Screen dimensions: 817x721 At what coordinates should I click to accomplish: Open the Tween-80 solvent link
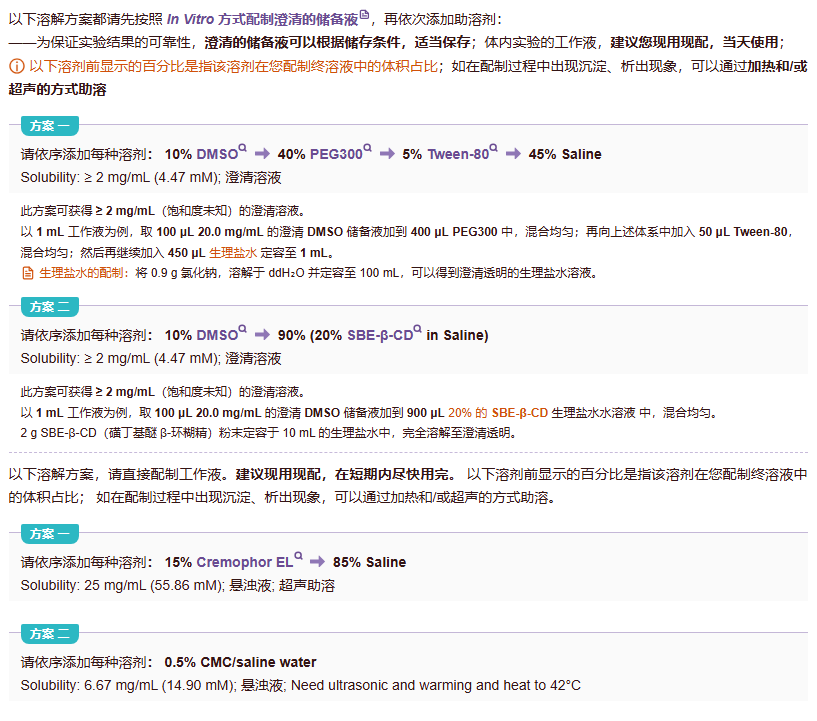pos(458,154)
